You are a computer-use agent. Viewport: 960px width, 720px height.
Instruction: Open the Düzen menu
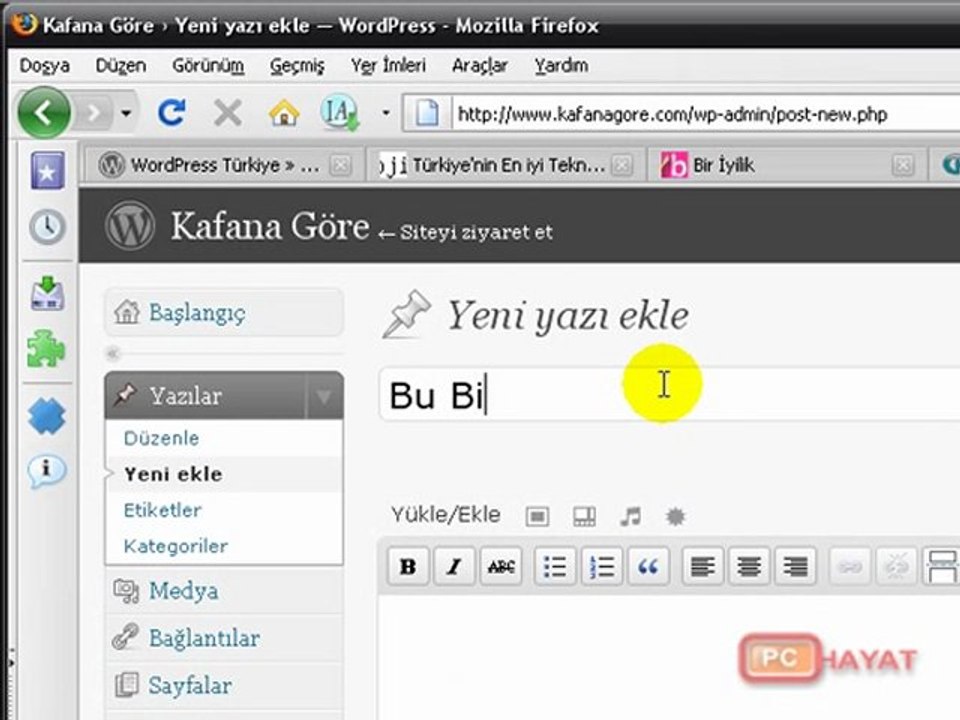click(121, 66)
